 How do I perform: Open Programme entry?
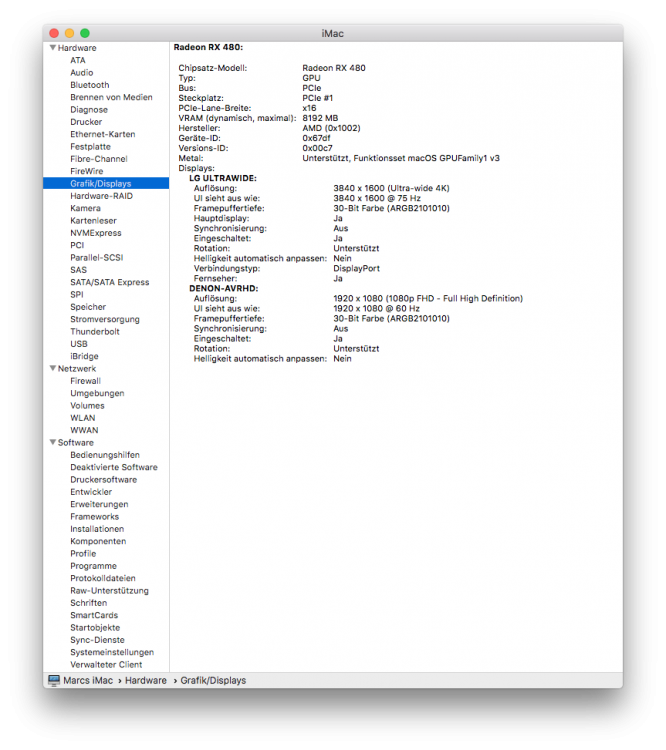pos(93,566)
